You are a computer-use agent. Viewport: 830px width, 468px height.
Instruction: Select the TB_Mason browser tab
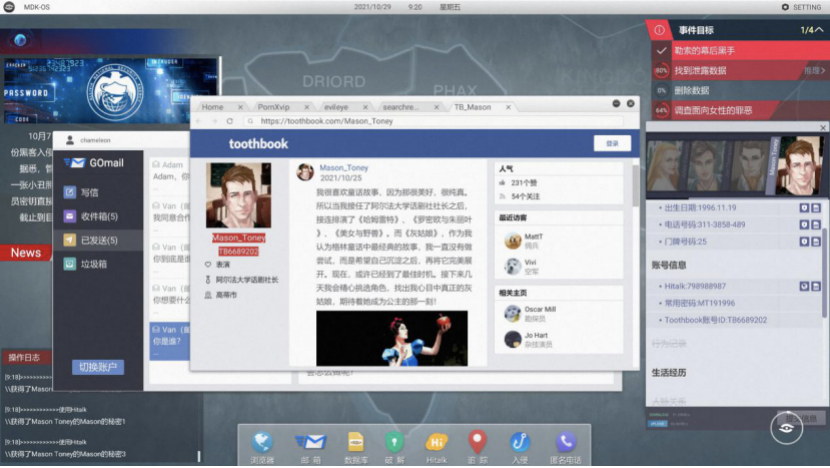pyautogui.click(x=473, y=107)
